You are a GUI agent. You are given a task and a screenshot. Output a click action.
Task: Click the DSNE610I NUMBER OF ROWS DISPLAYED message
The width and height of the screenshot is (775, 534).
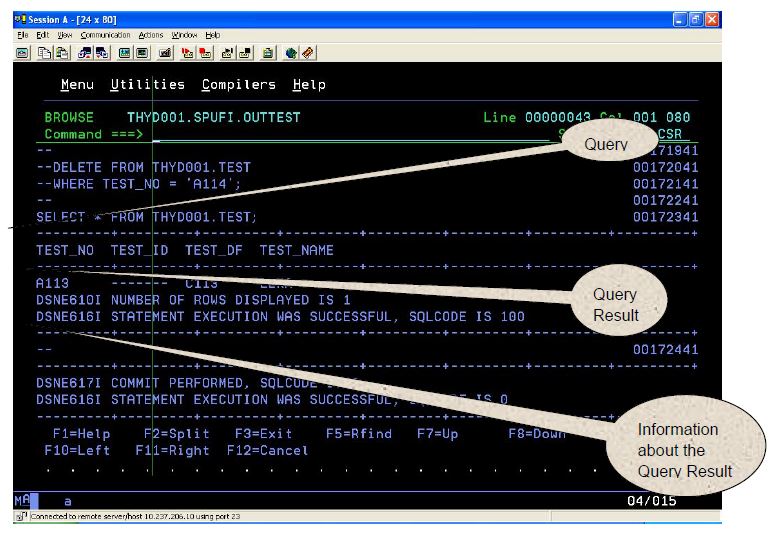(x=193, y=301)
